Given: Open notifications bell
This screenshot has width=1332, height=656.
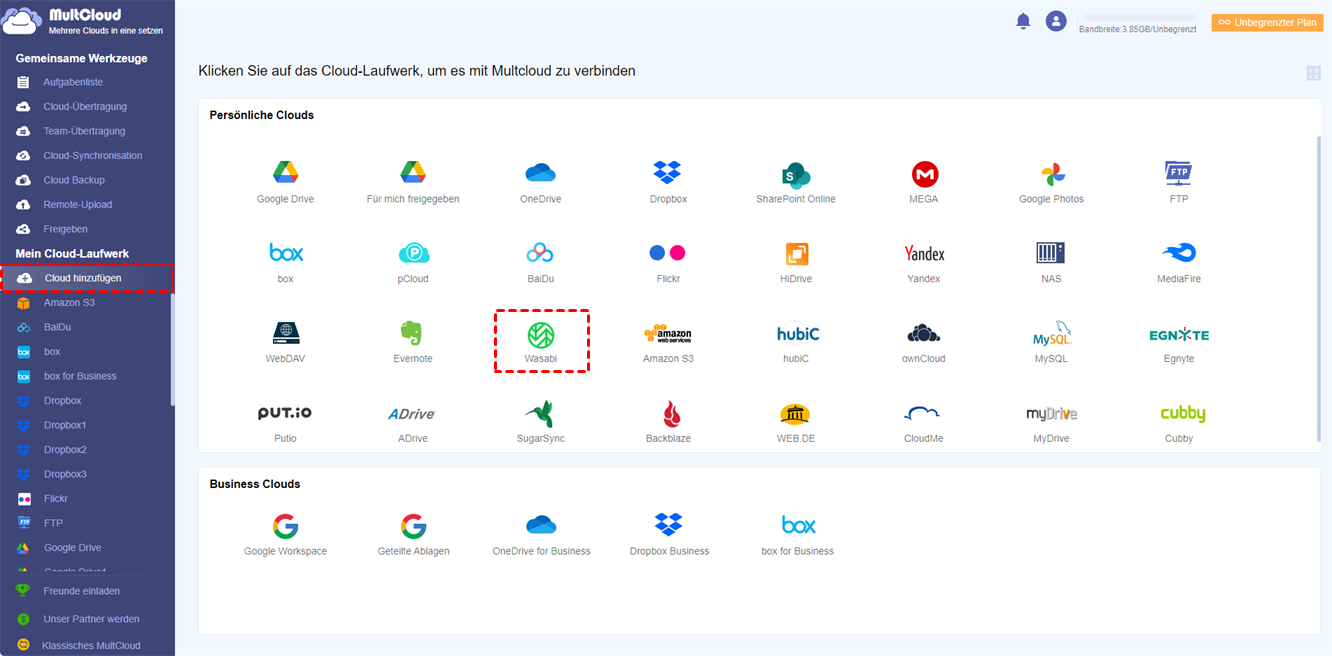Looking at the screenshot, I should pos(1023,21).
